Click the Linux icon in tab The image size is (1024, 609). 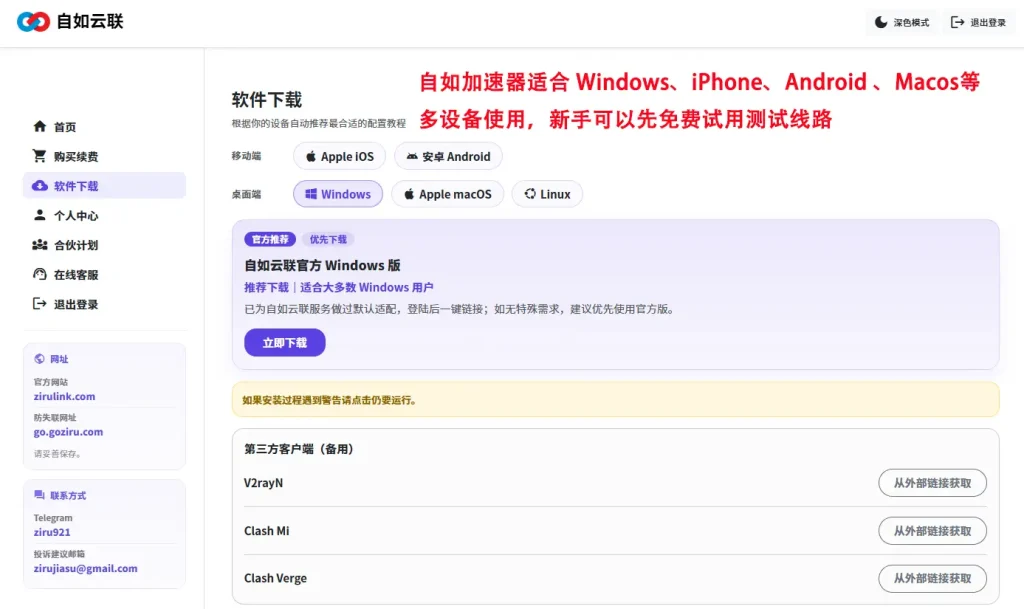pos(530,194)
